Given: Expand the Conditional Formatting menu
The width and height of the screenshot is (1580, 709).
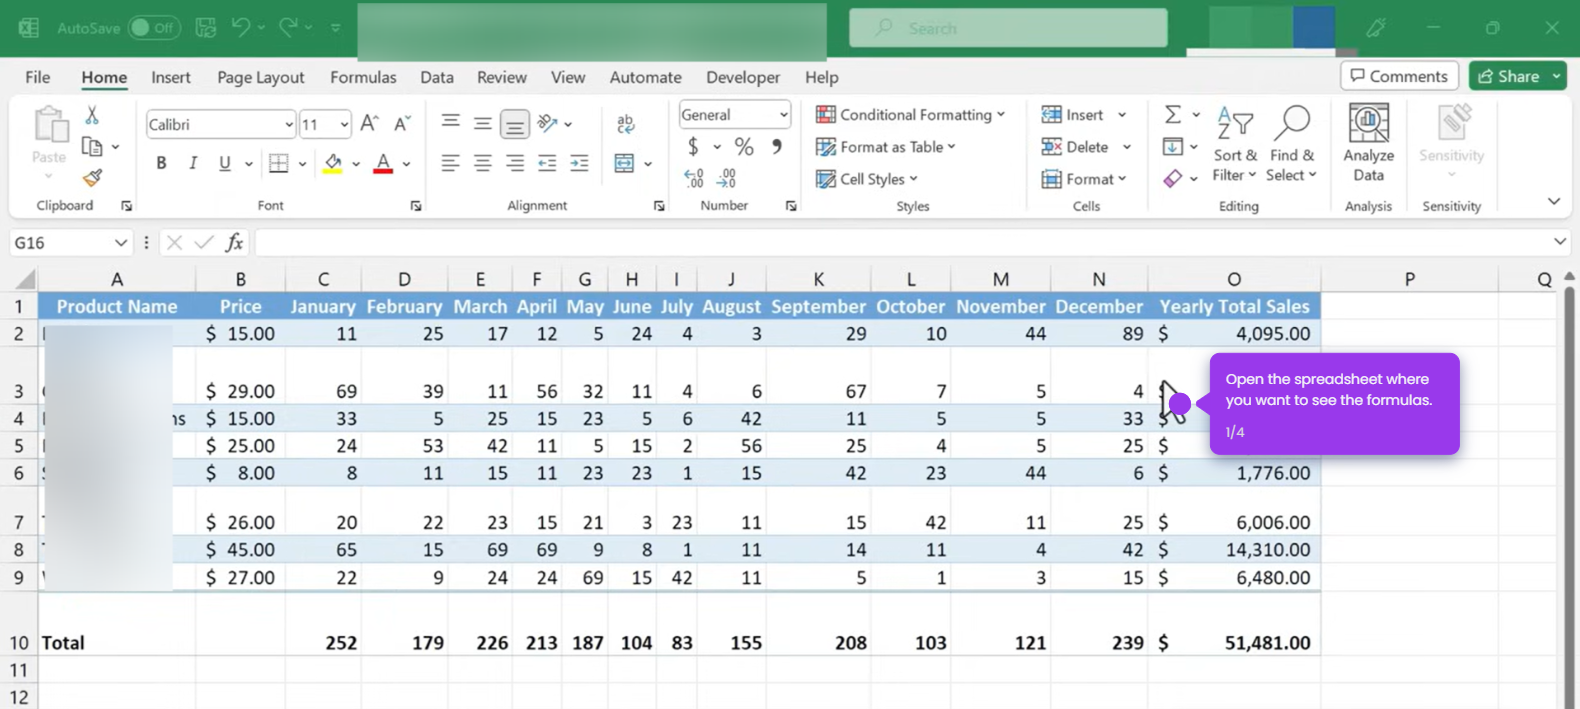Looking at the screenshot, I should click(x=911, y=115).
